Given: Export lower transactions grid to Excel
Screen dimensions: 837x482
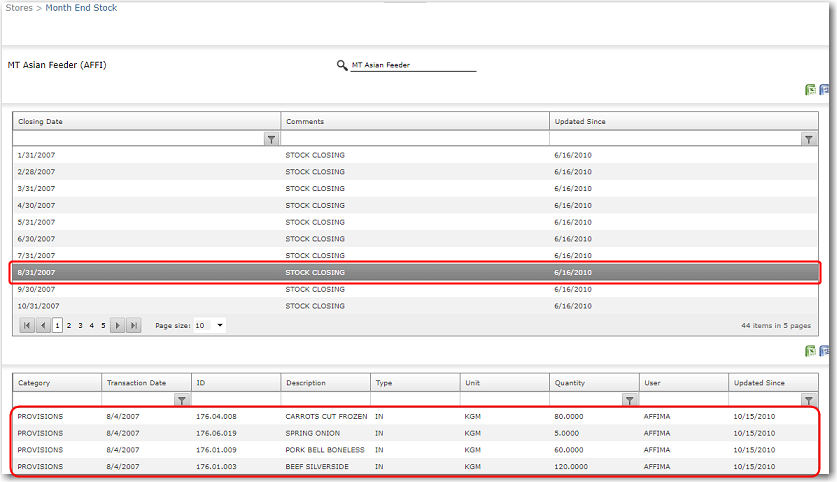Looking at the screenshot, I should [x=811, y=351].
